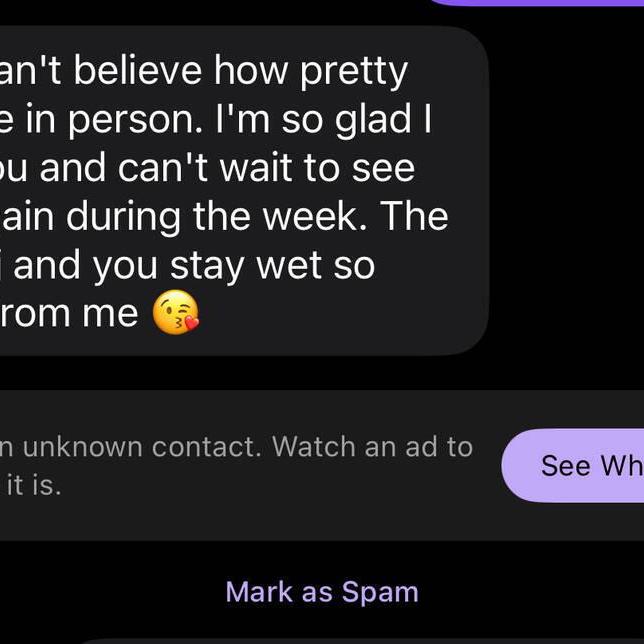Tap the unknown contact notice text
This screenshot has height=644, width=644.
click(236, 466)
